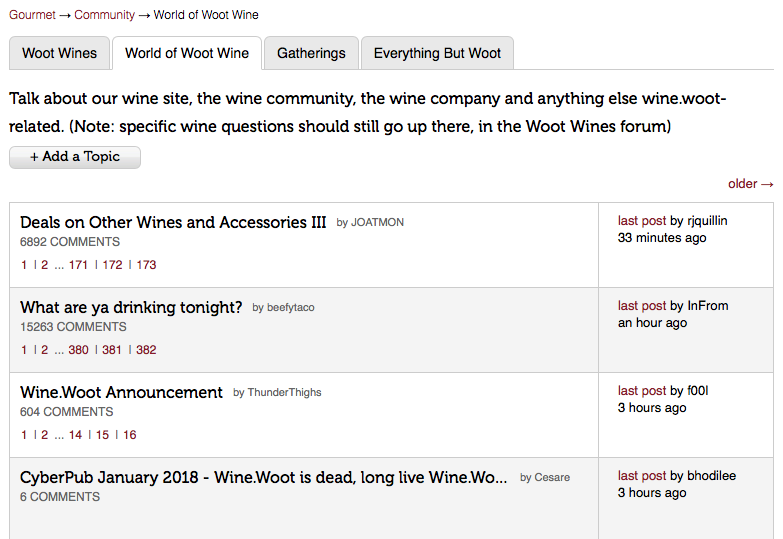Go to page 16 of Announcement topic
The height and width of the screenshot is (539, 783).
(130, 435)
